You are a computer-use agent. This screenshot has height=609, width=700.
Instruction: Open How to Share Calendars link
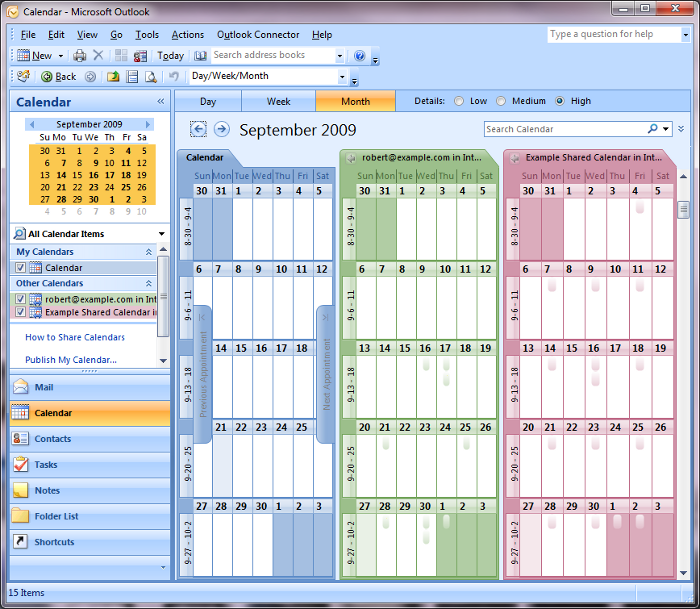point(75,337)
